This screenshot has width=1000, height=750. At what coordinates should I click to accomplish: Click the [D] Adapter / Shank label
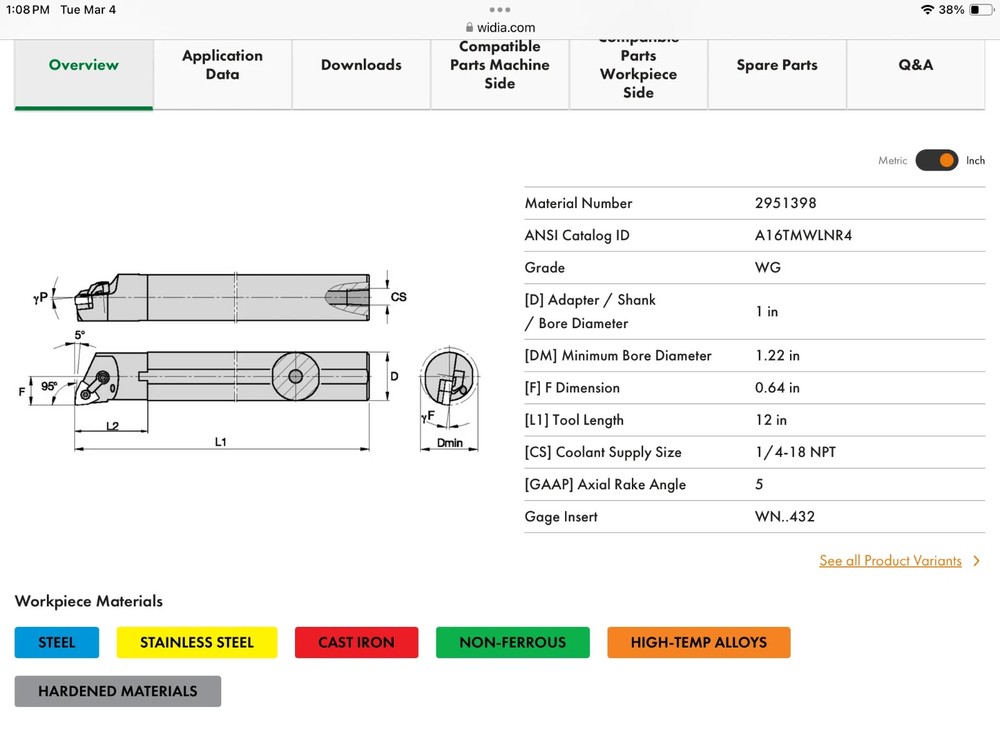(590, 312)
